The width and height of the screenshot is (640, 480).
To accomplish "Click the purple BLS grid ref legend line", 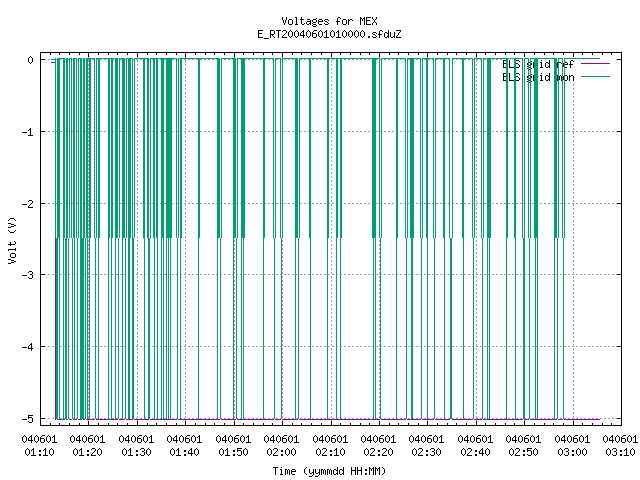I will click(x=596, y=64).
